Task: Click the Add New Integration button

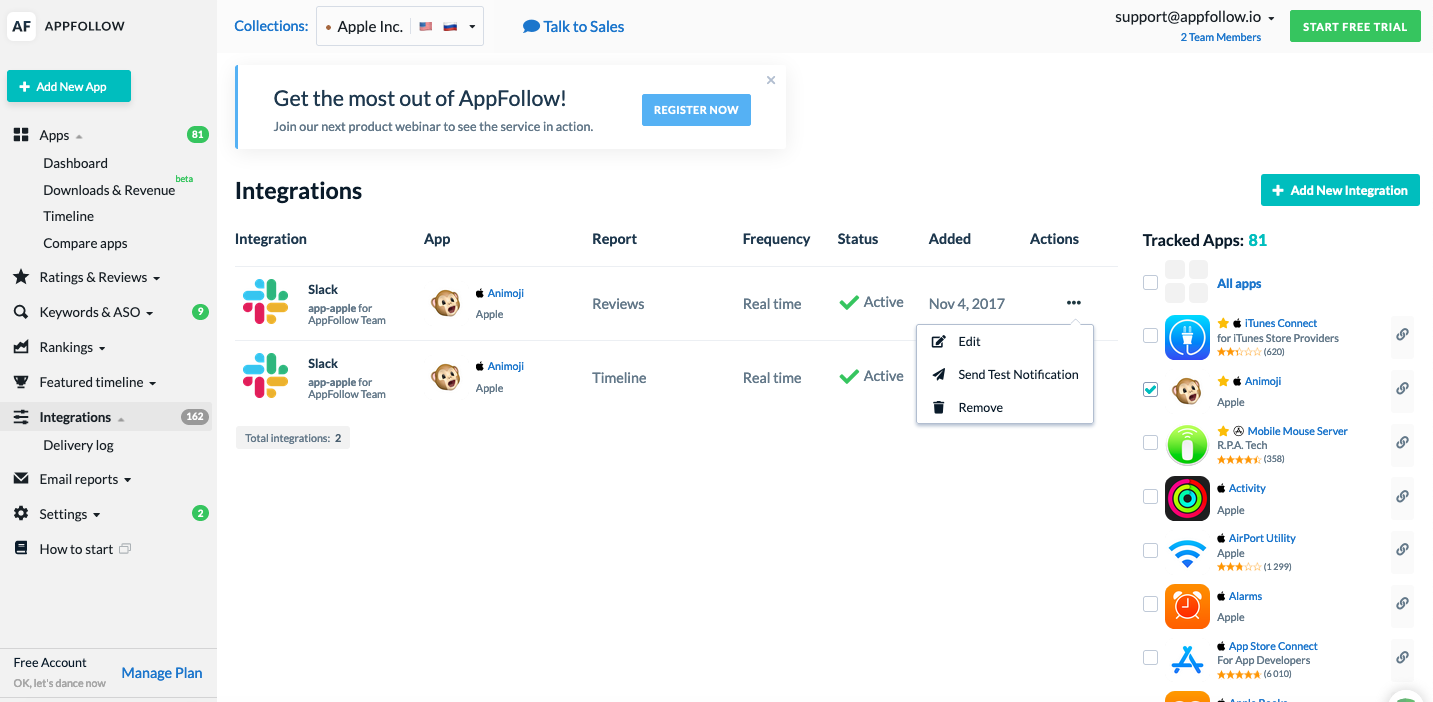Action: 1340,190
